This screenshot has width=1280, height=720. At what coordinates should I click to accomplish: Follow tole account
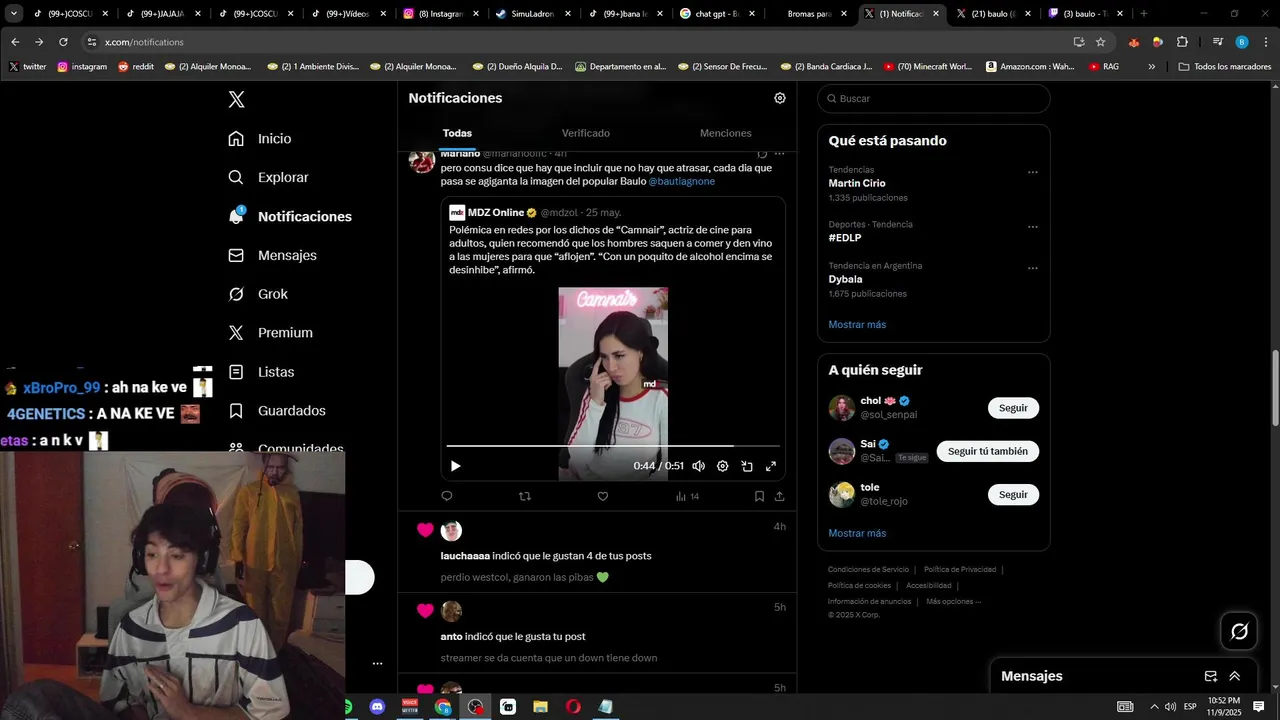click(x=1013, y=494)
